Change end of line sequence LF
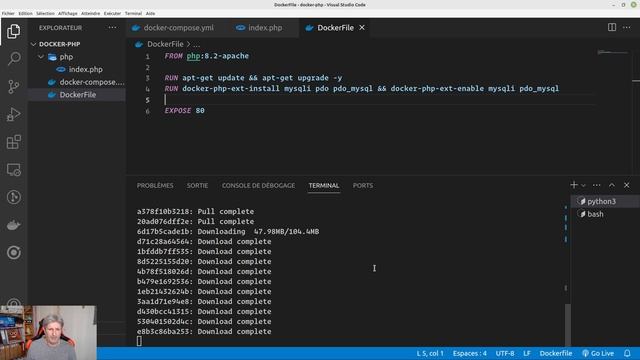 coord(527,353)
